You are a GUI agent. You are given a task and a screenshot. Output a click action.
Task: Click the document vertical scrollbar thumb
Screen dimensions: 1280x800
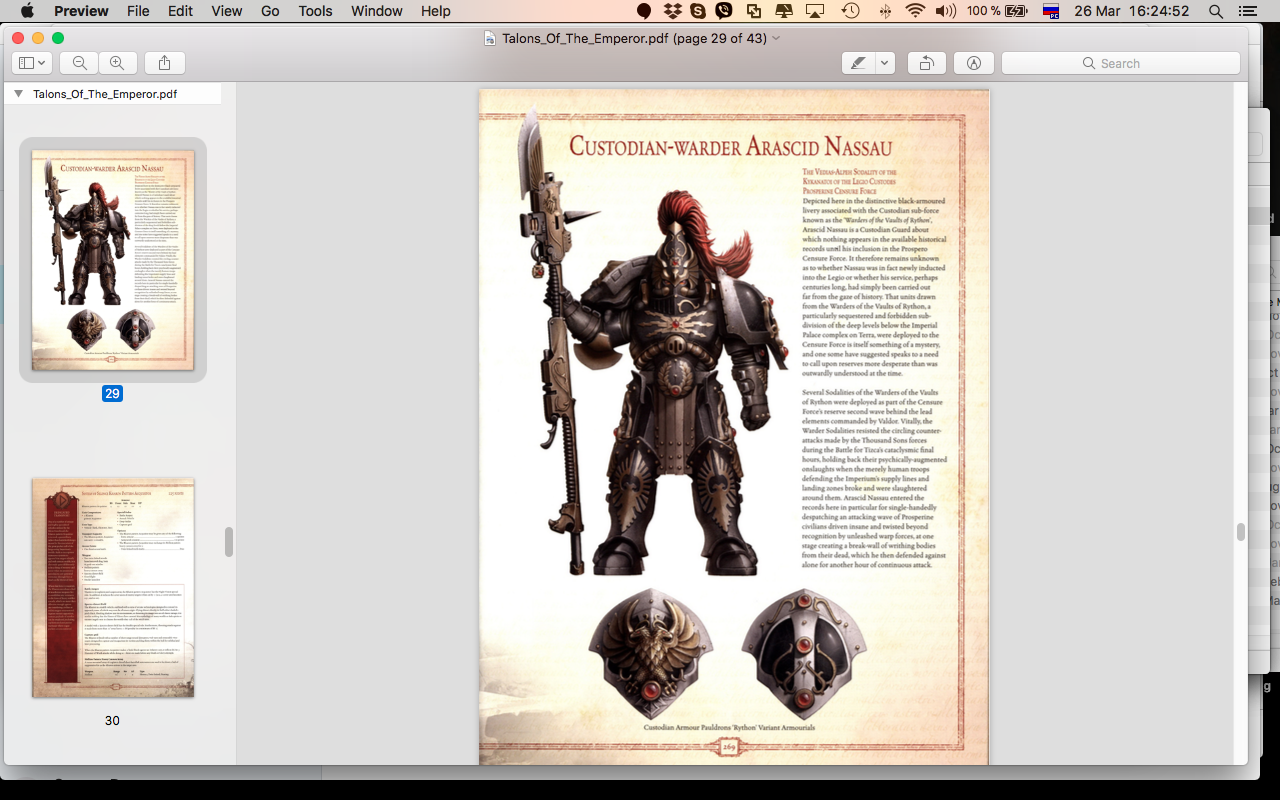click(1241, 532)
